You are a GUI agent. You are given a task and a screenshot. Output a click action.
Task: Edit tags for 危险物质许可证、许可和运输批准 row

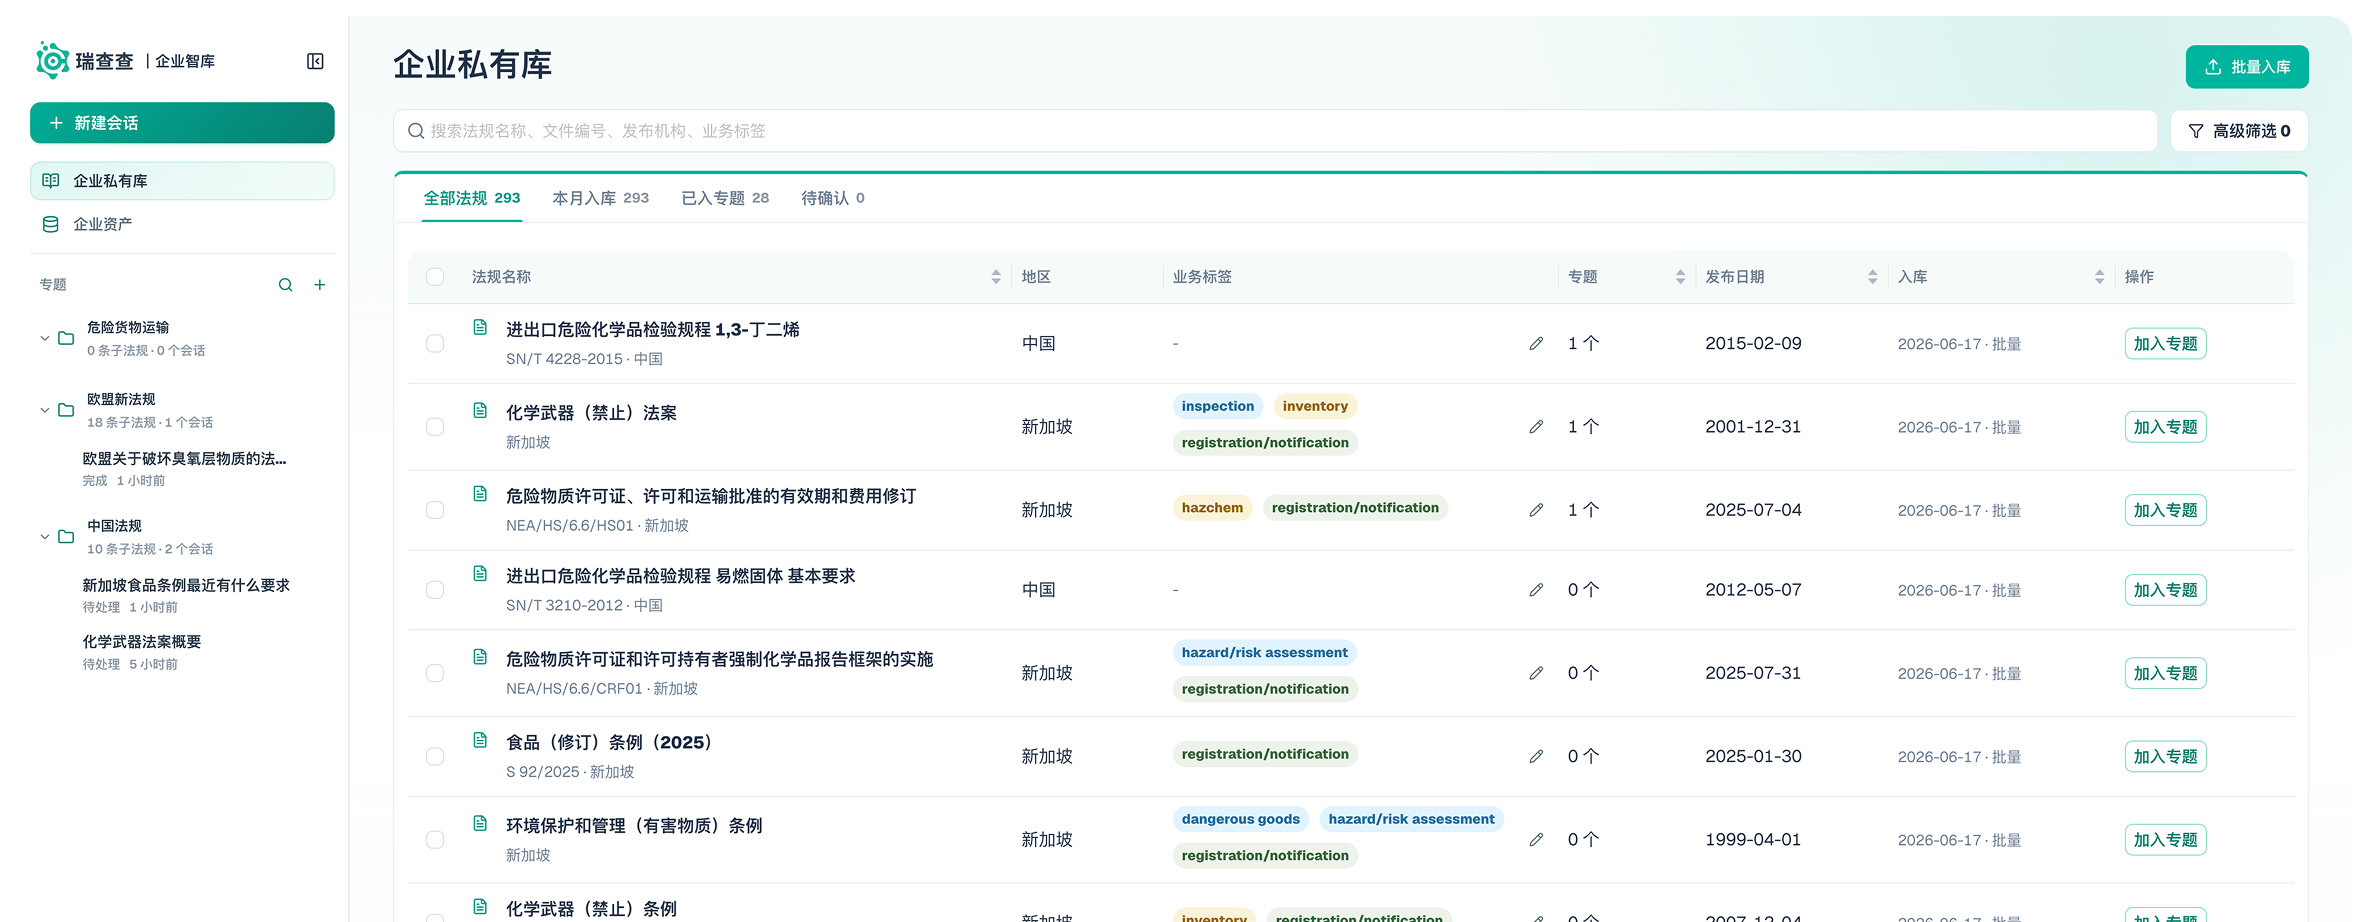pos(1536,510)
